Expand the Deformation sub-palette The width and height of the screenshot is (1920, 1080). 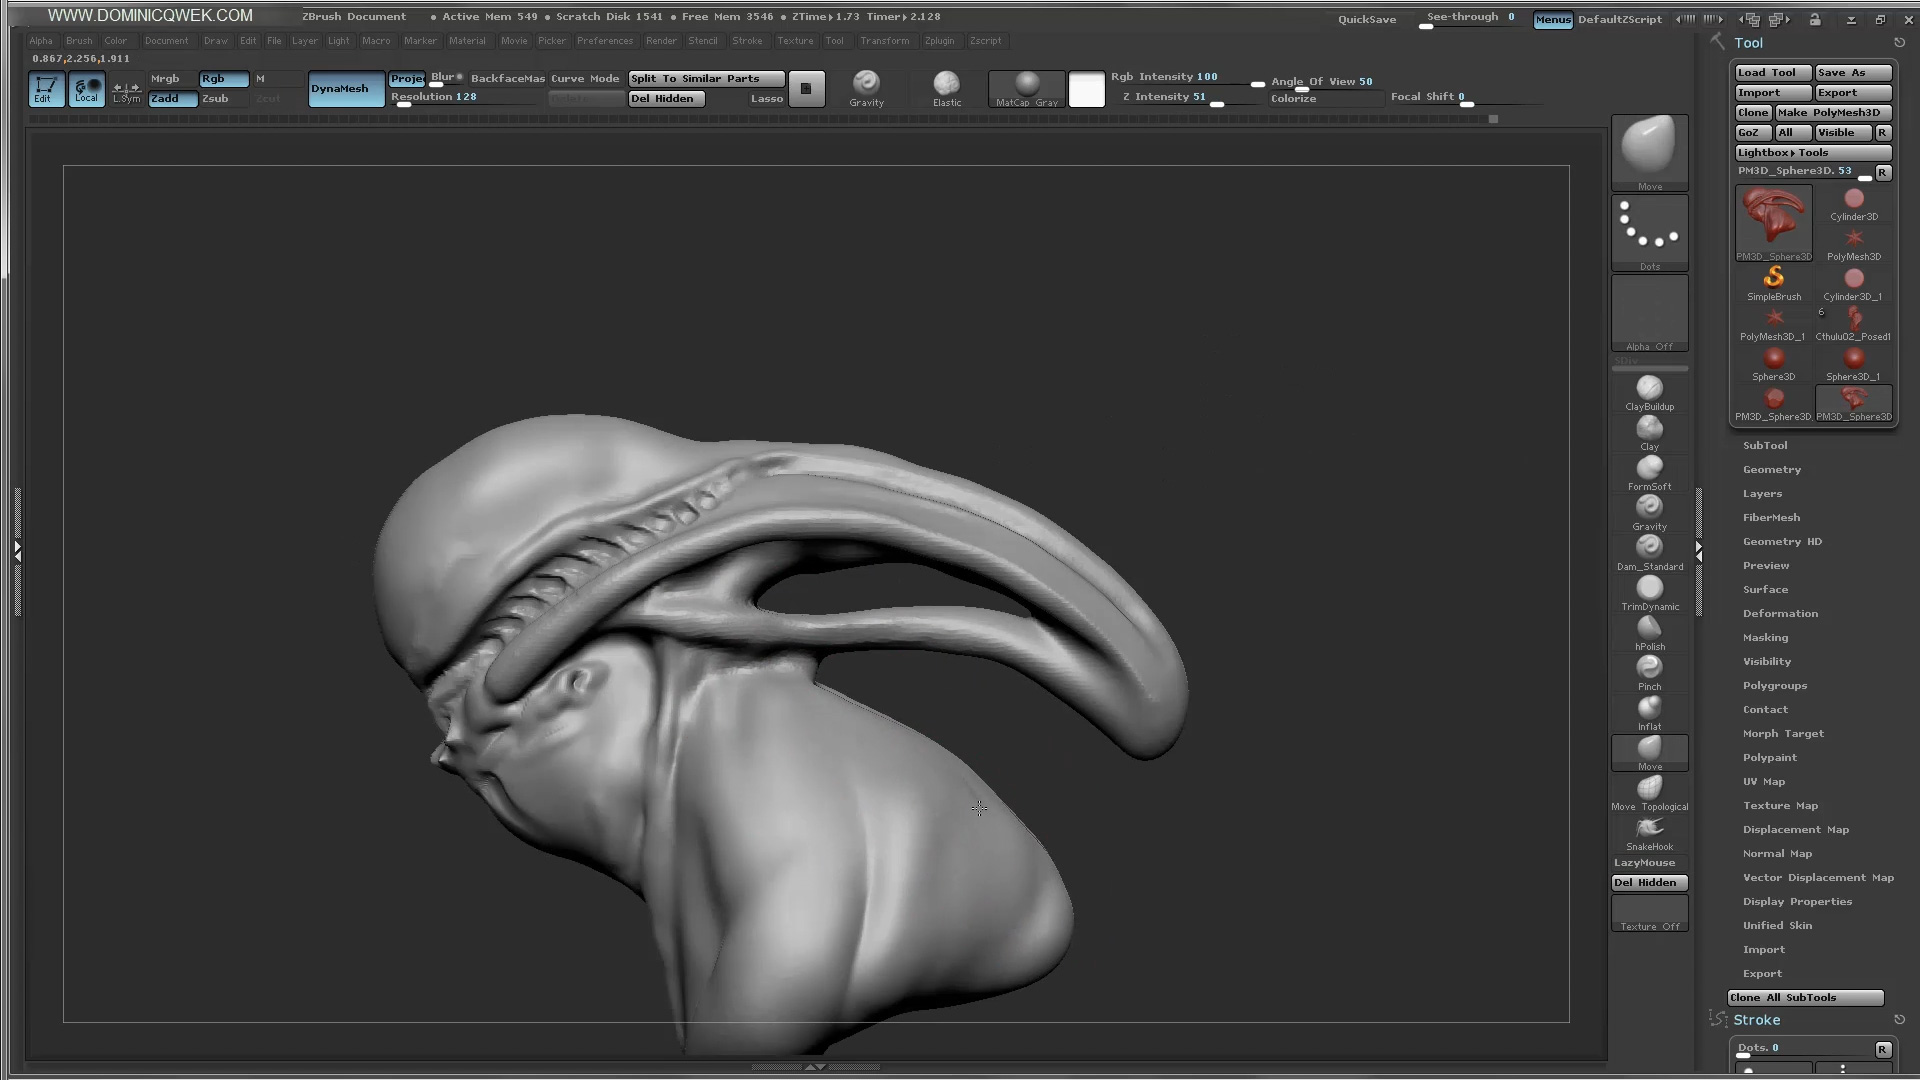pyautogui.click(x=1780, y=614)
